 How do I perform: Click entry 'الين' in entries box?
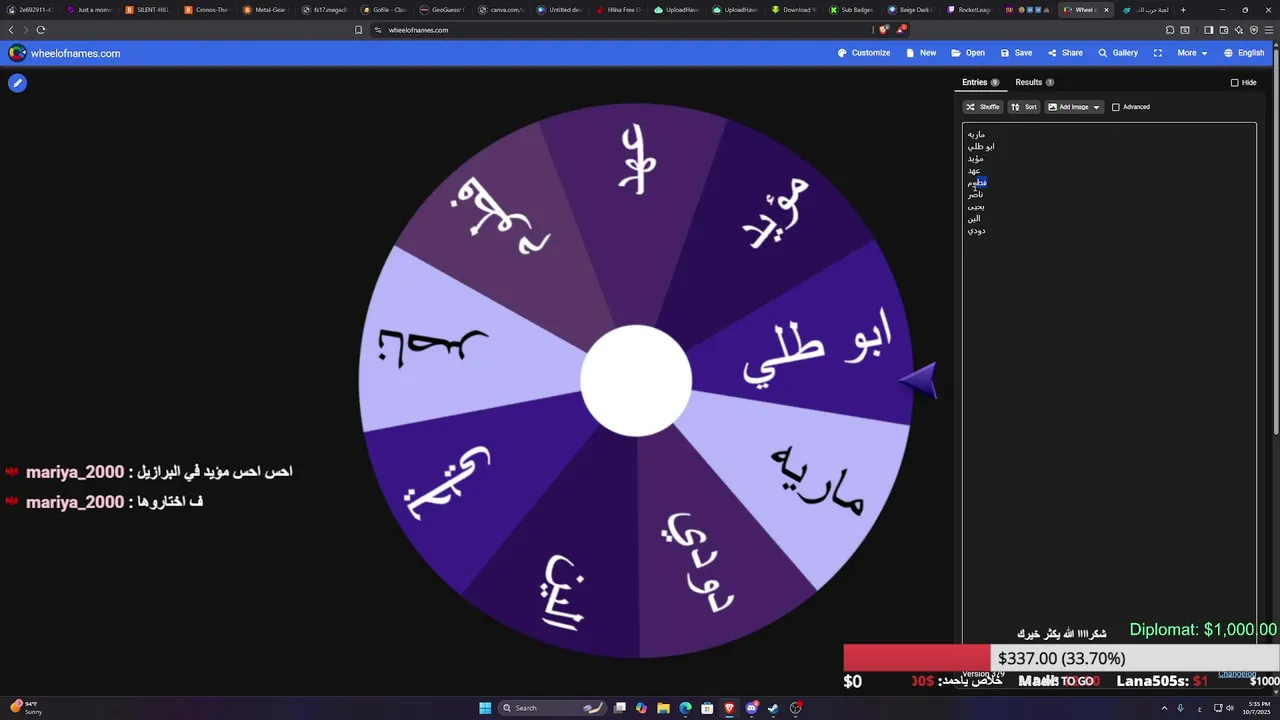coord(974,218)
